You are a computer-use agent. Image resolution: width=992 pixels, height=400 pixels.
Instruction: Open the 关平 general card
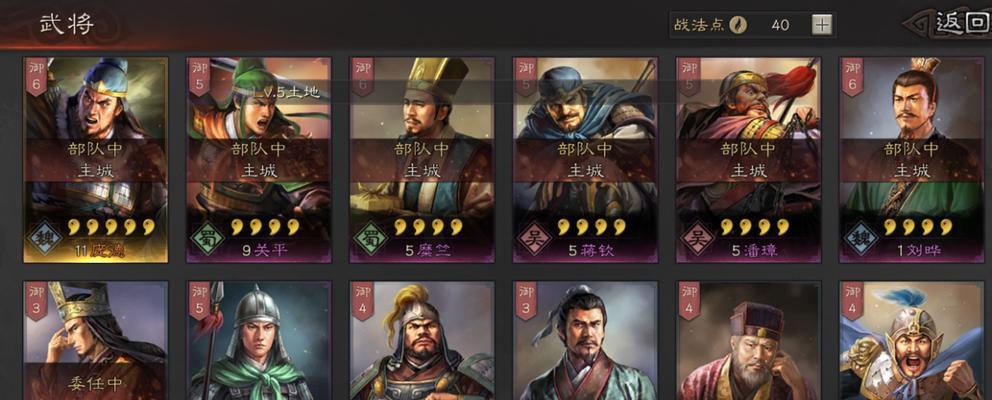click(259, 160)
